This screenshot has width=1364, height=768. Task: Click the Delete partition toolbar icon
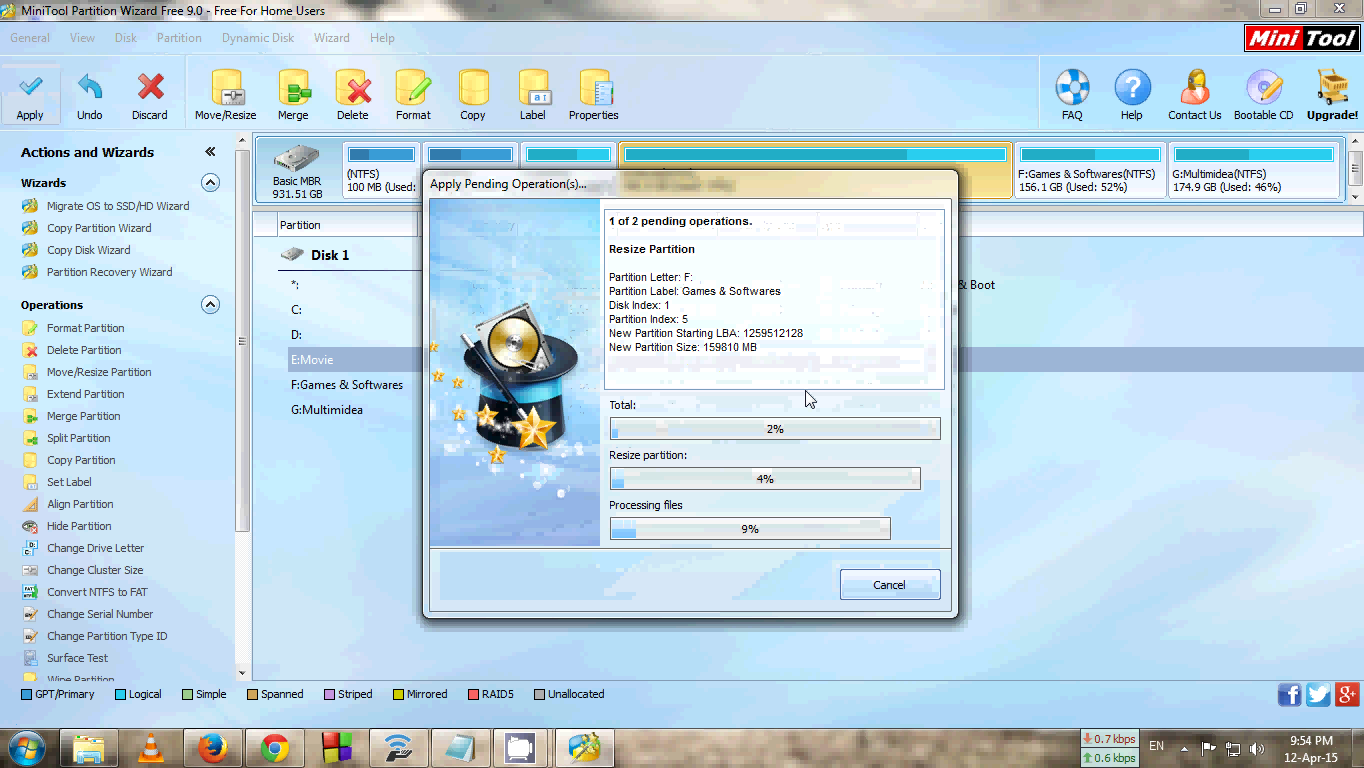353,89
